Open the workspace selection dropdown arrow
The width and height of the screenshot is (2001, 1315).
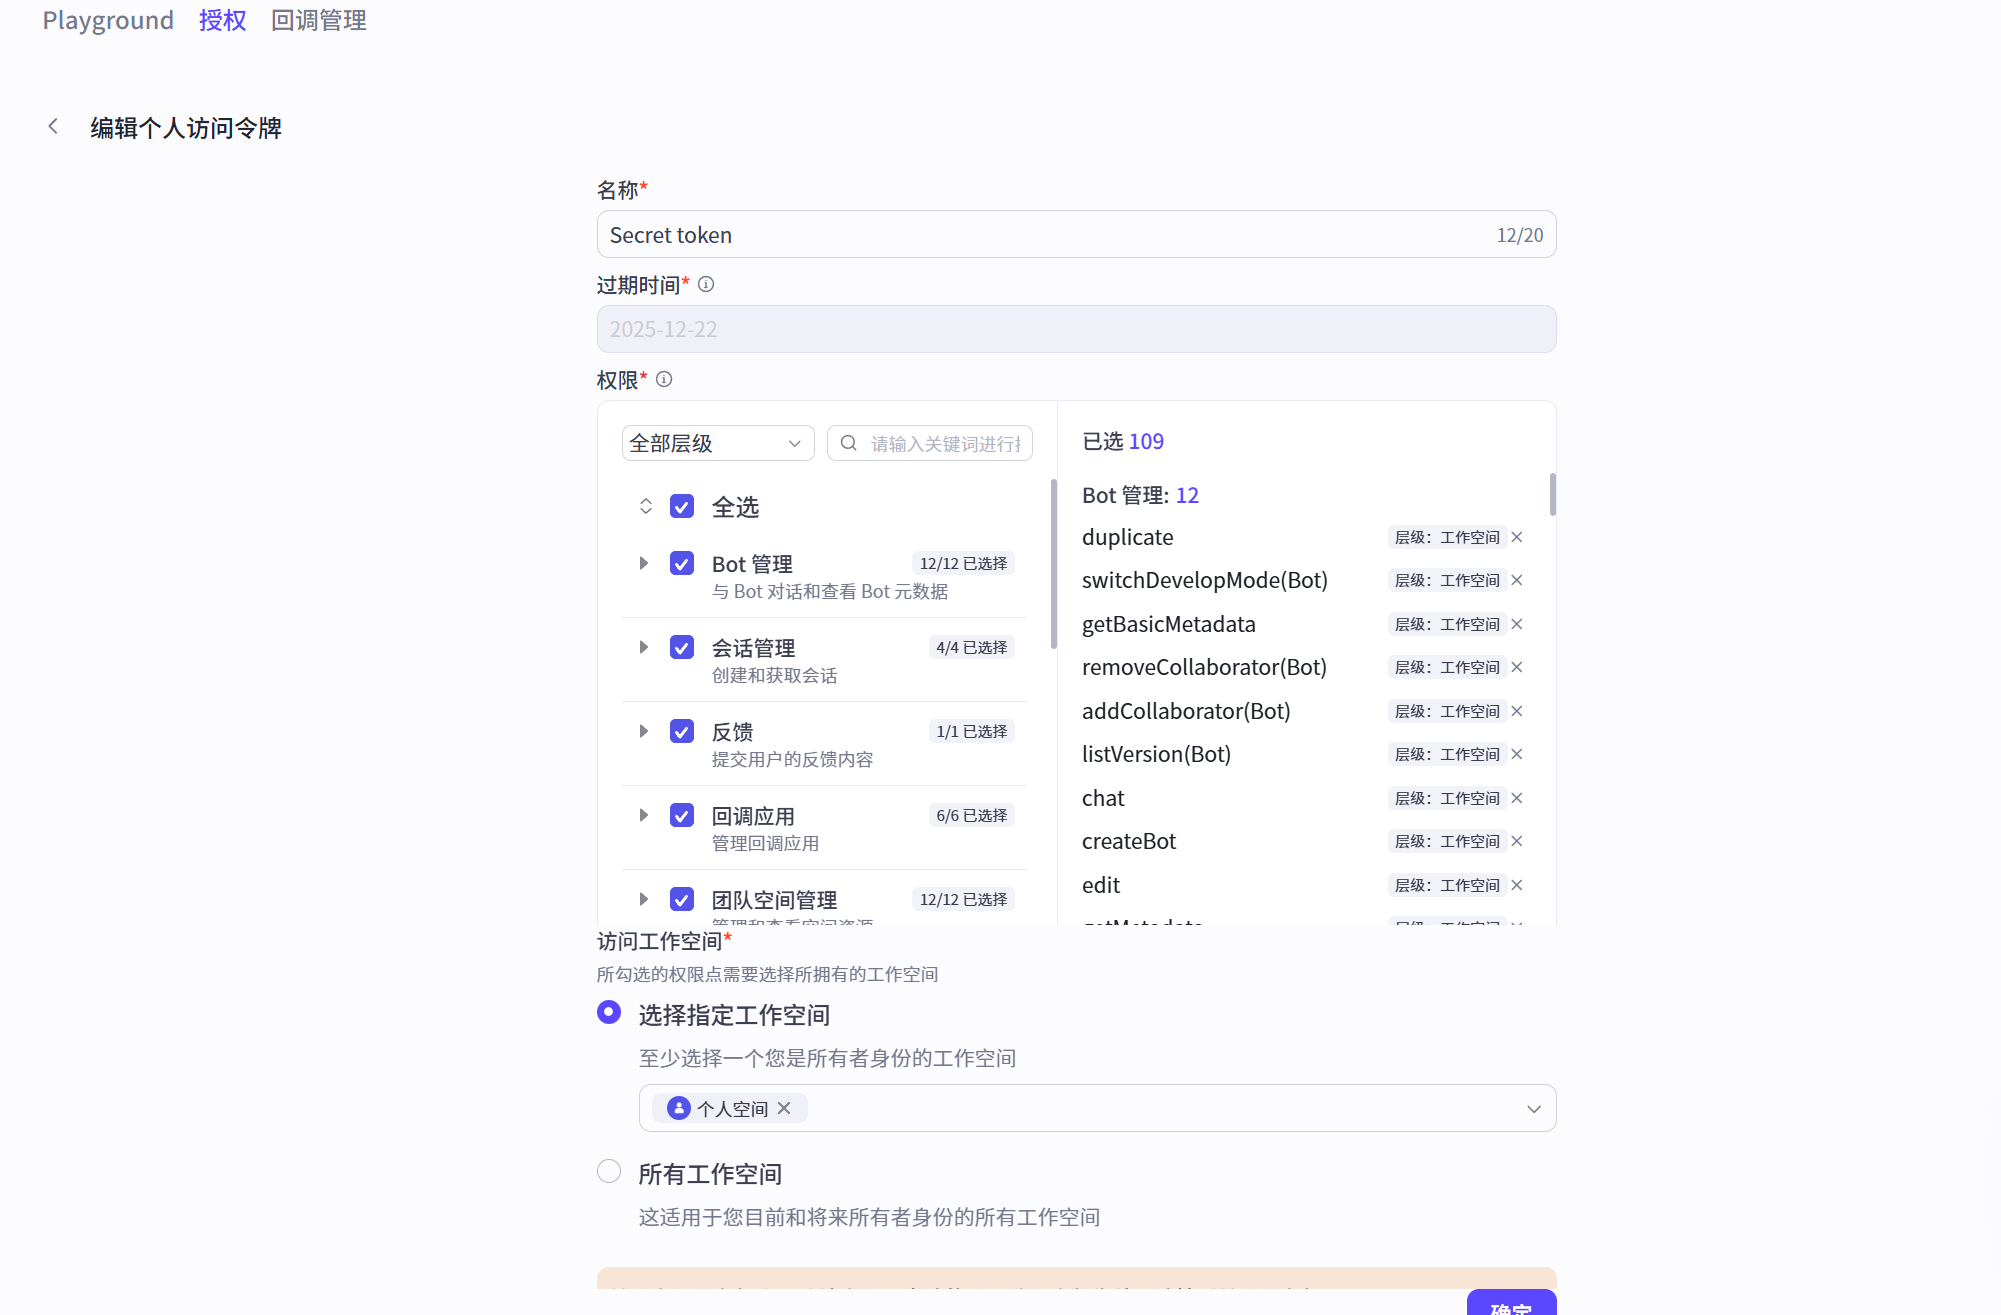click(1534, 1109)
